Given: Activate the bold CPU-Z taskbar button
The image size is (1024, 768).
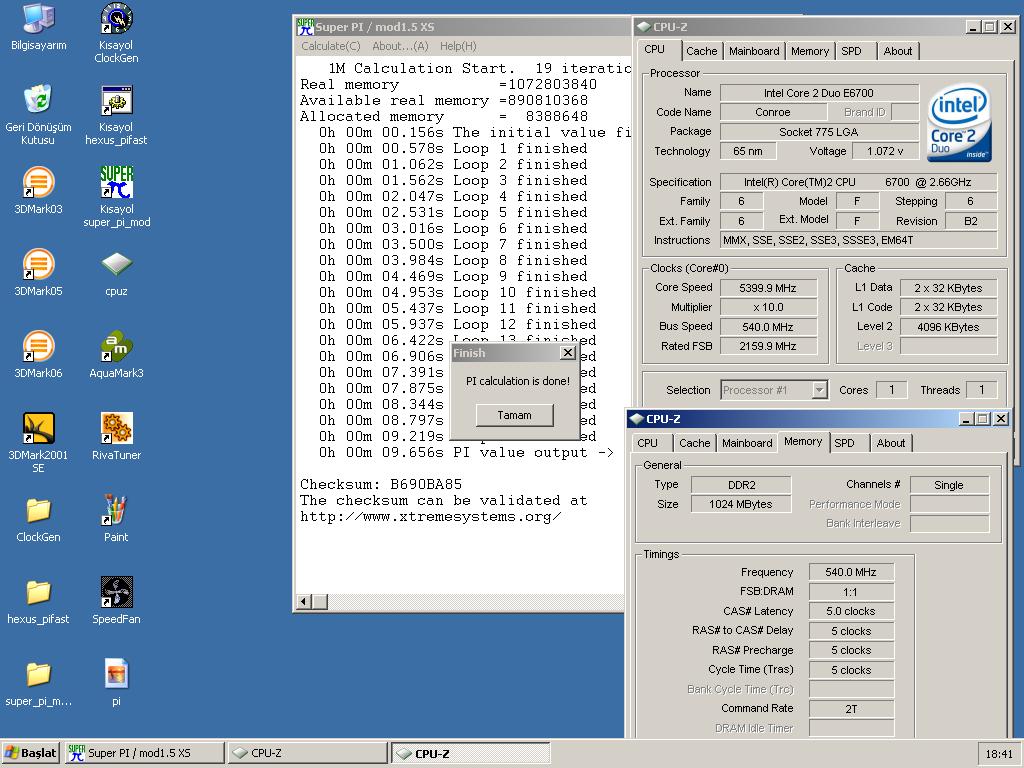Looking at the screenshot, I should tap(470, 753).
